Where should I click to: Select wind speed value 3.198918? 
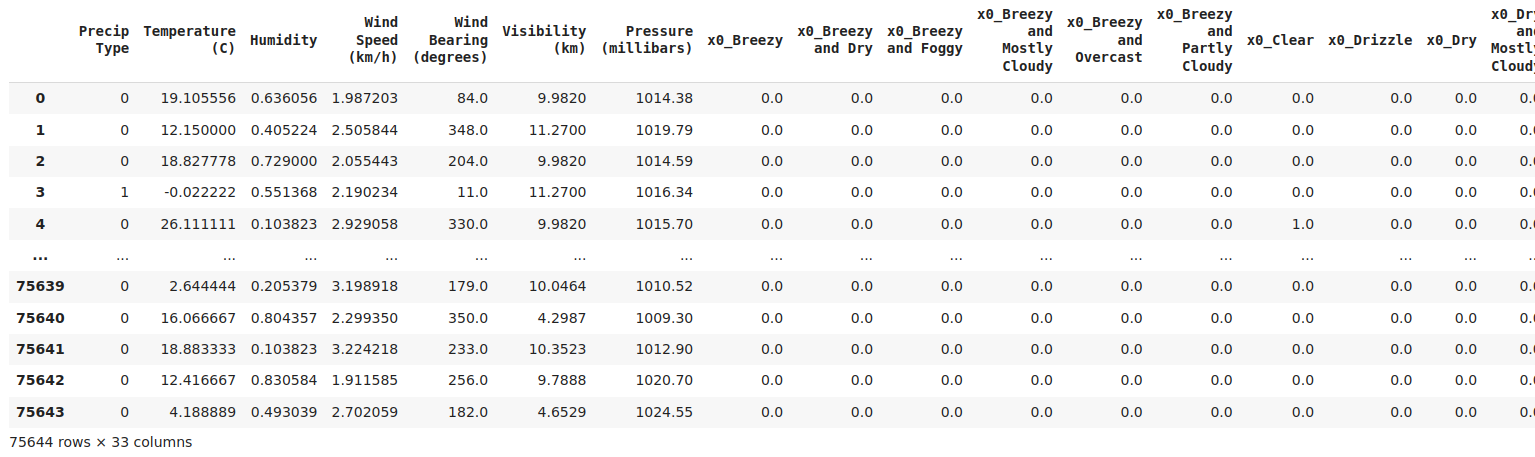[364, 286]
